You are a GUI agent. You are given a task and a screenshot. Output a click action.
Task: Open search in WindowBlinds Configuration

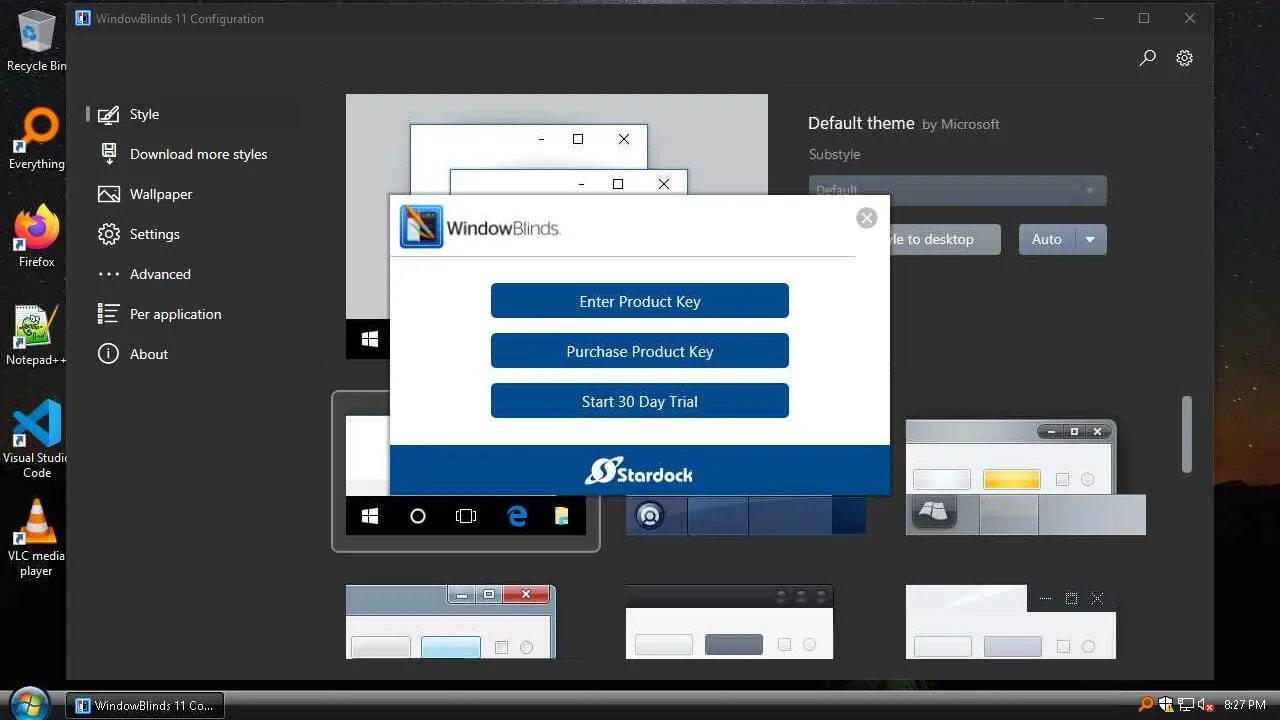coord(1148,58)
